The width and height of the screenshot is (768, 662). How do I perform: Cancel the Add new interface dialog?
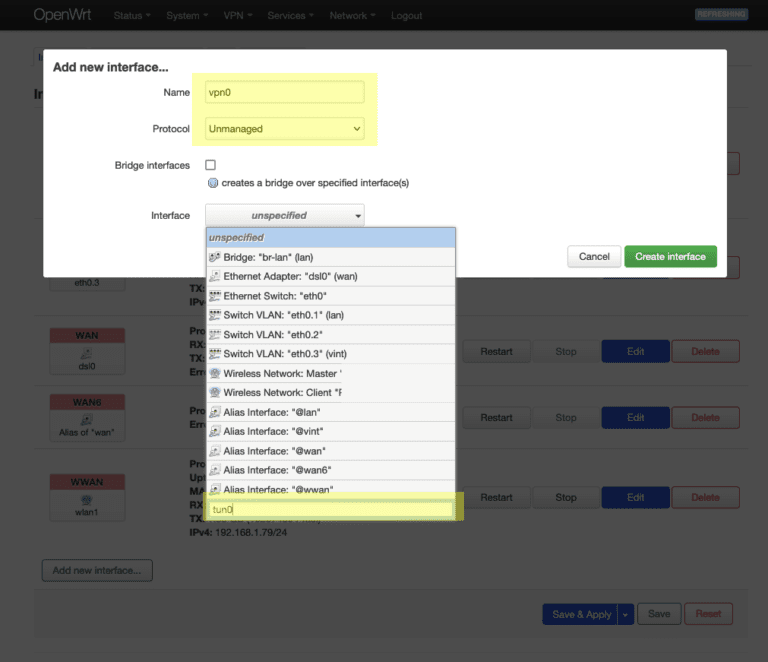(594, 256)
